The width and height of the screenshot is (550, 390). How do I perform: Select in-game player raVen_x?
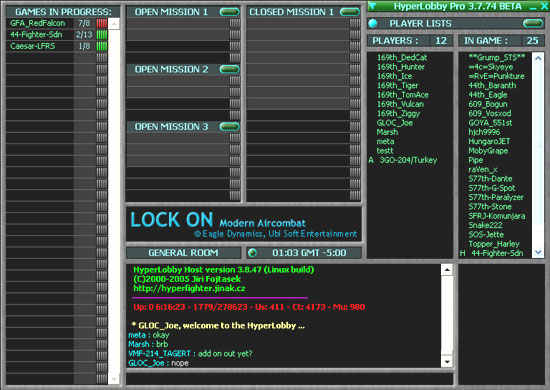483,169
